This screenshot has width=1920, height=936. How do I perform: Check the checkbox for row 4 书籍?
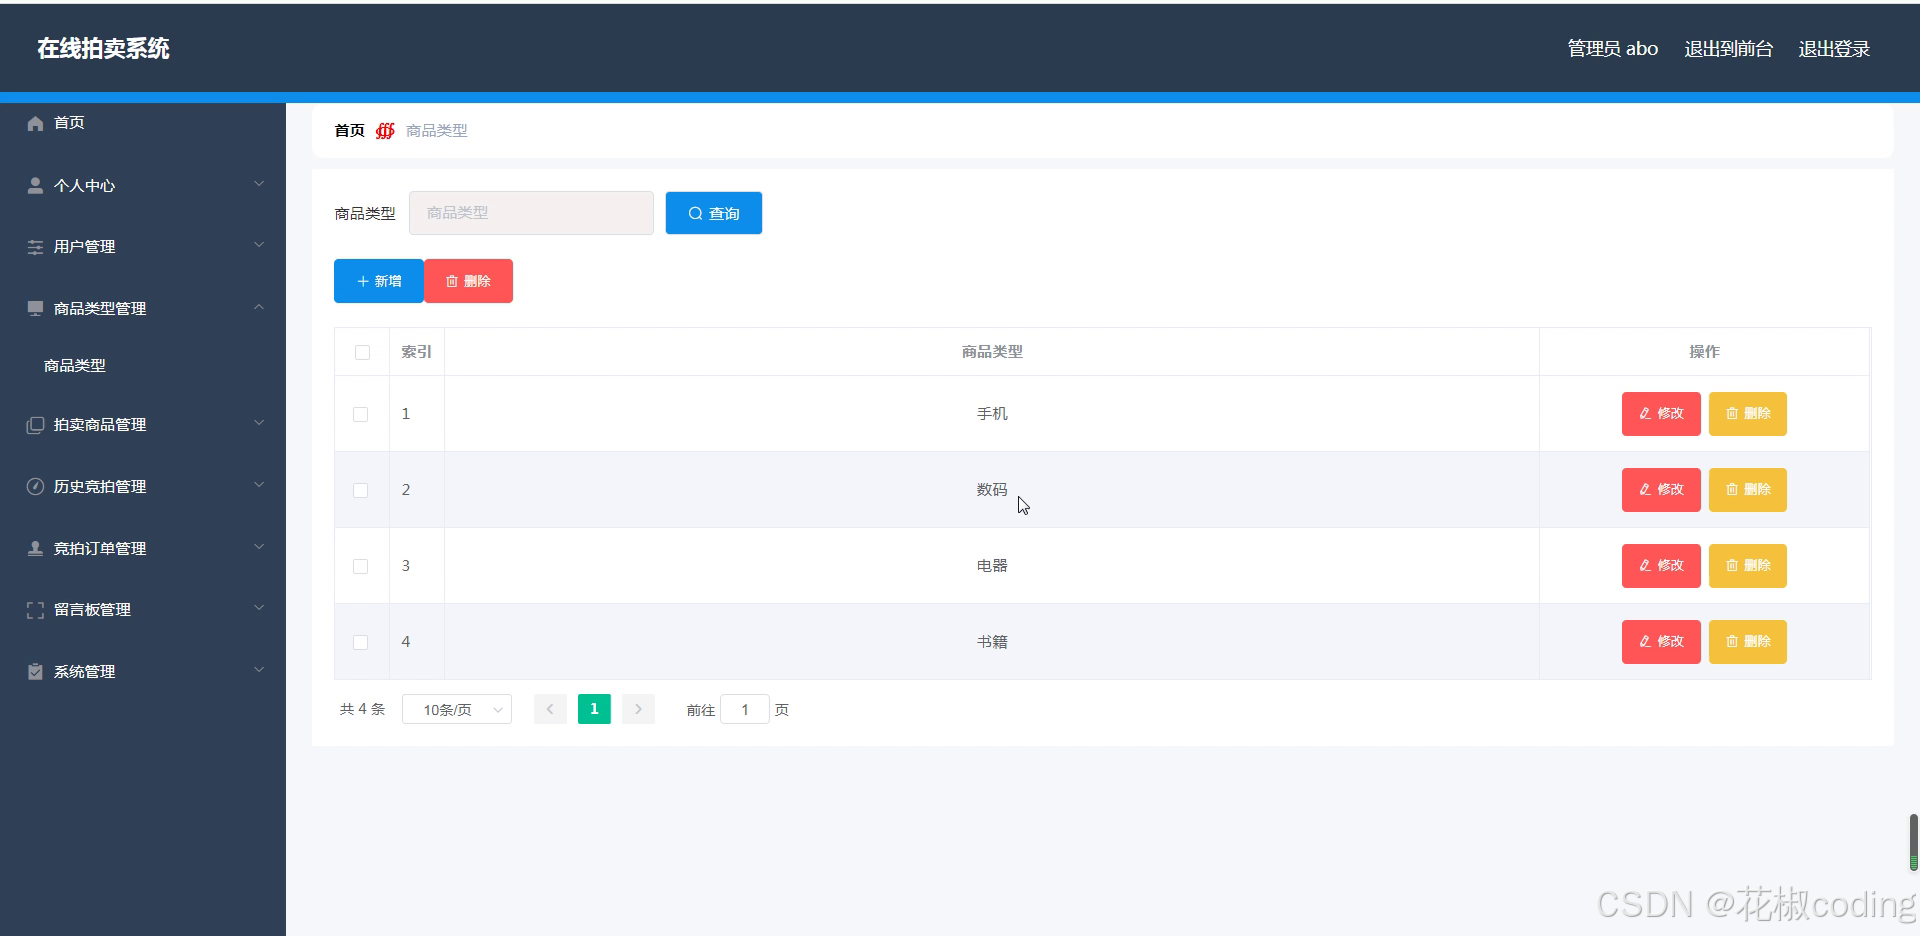click(x=360, y=642)
